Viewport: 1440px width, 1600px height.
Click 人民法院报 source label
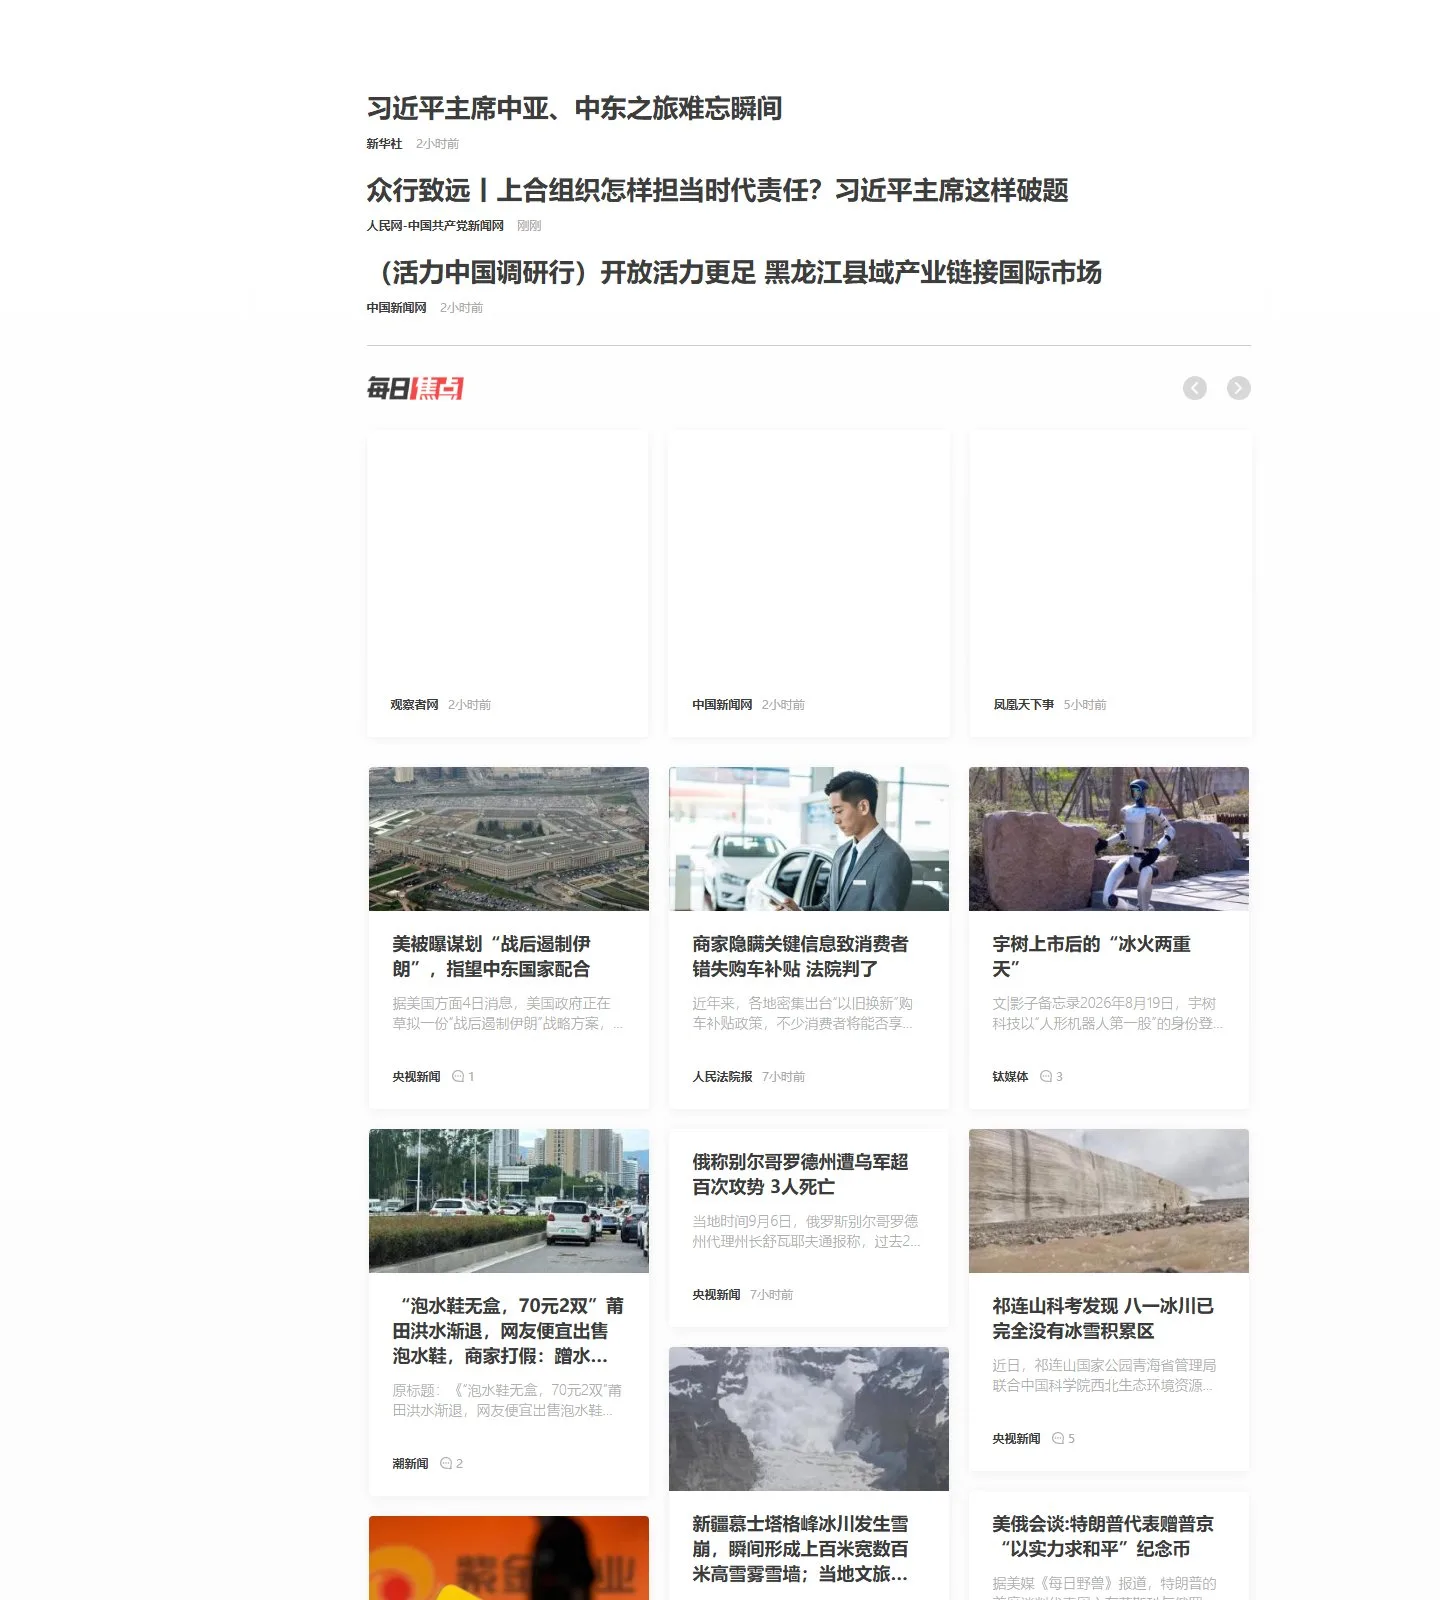722,1077
